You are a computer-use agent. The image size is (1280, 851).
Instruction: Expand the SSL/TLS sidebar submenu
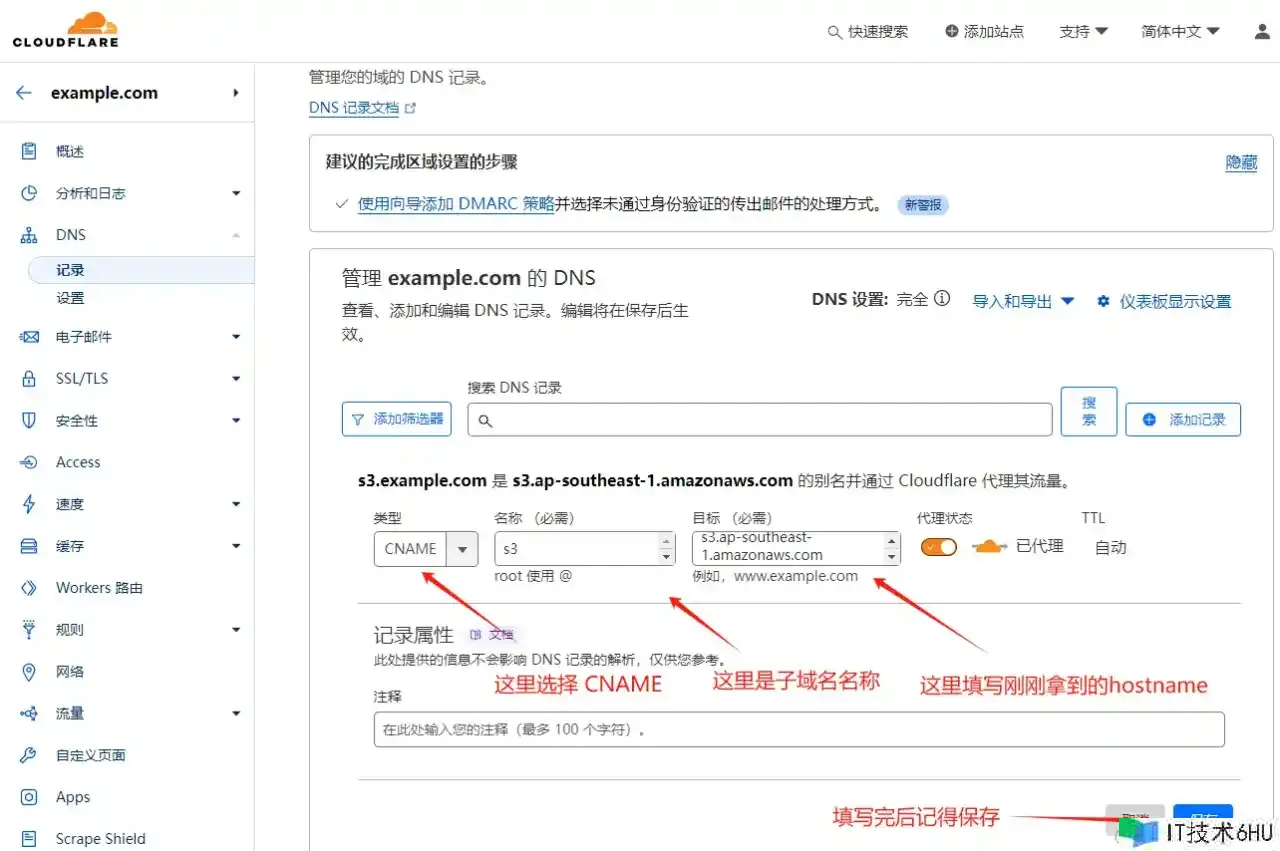[x=236, y=379]
